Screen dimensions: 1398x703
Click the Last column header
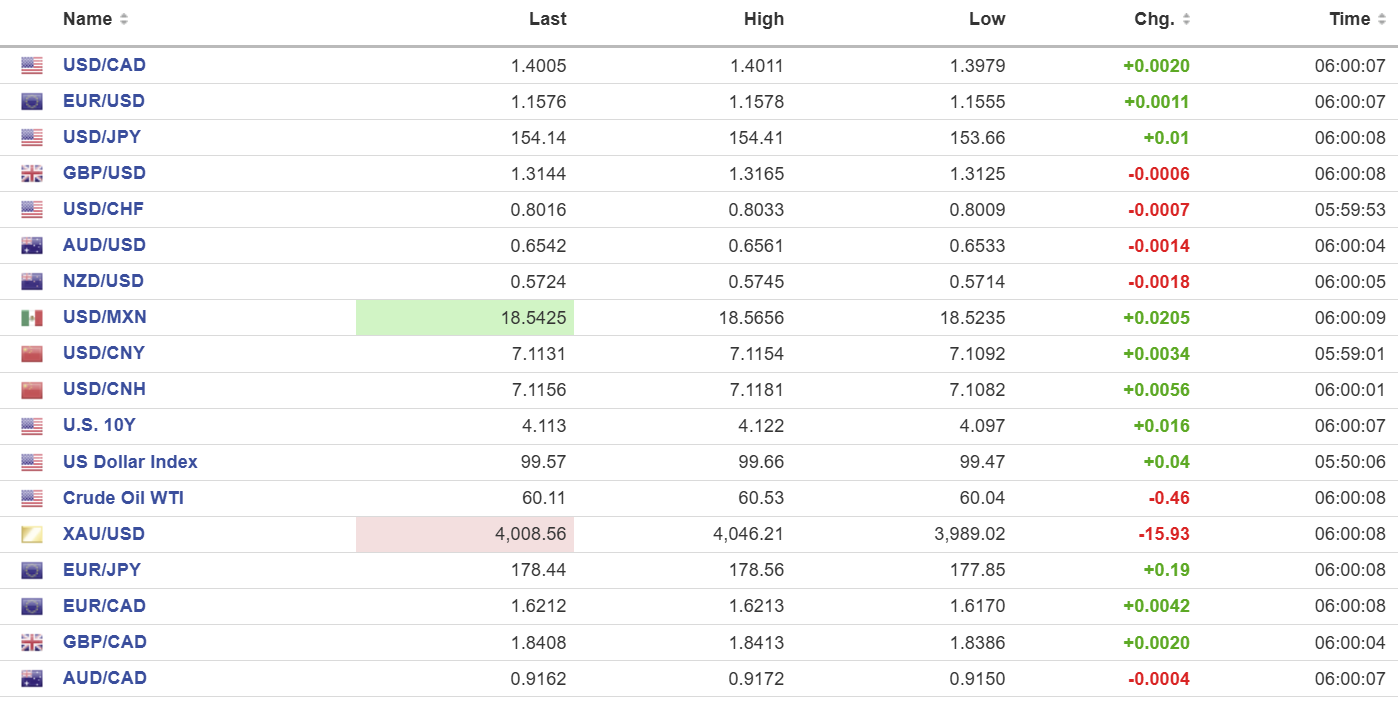[547, 19]
